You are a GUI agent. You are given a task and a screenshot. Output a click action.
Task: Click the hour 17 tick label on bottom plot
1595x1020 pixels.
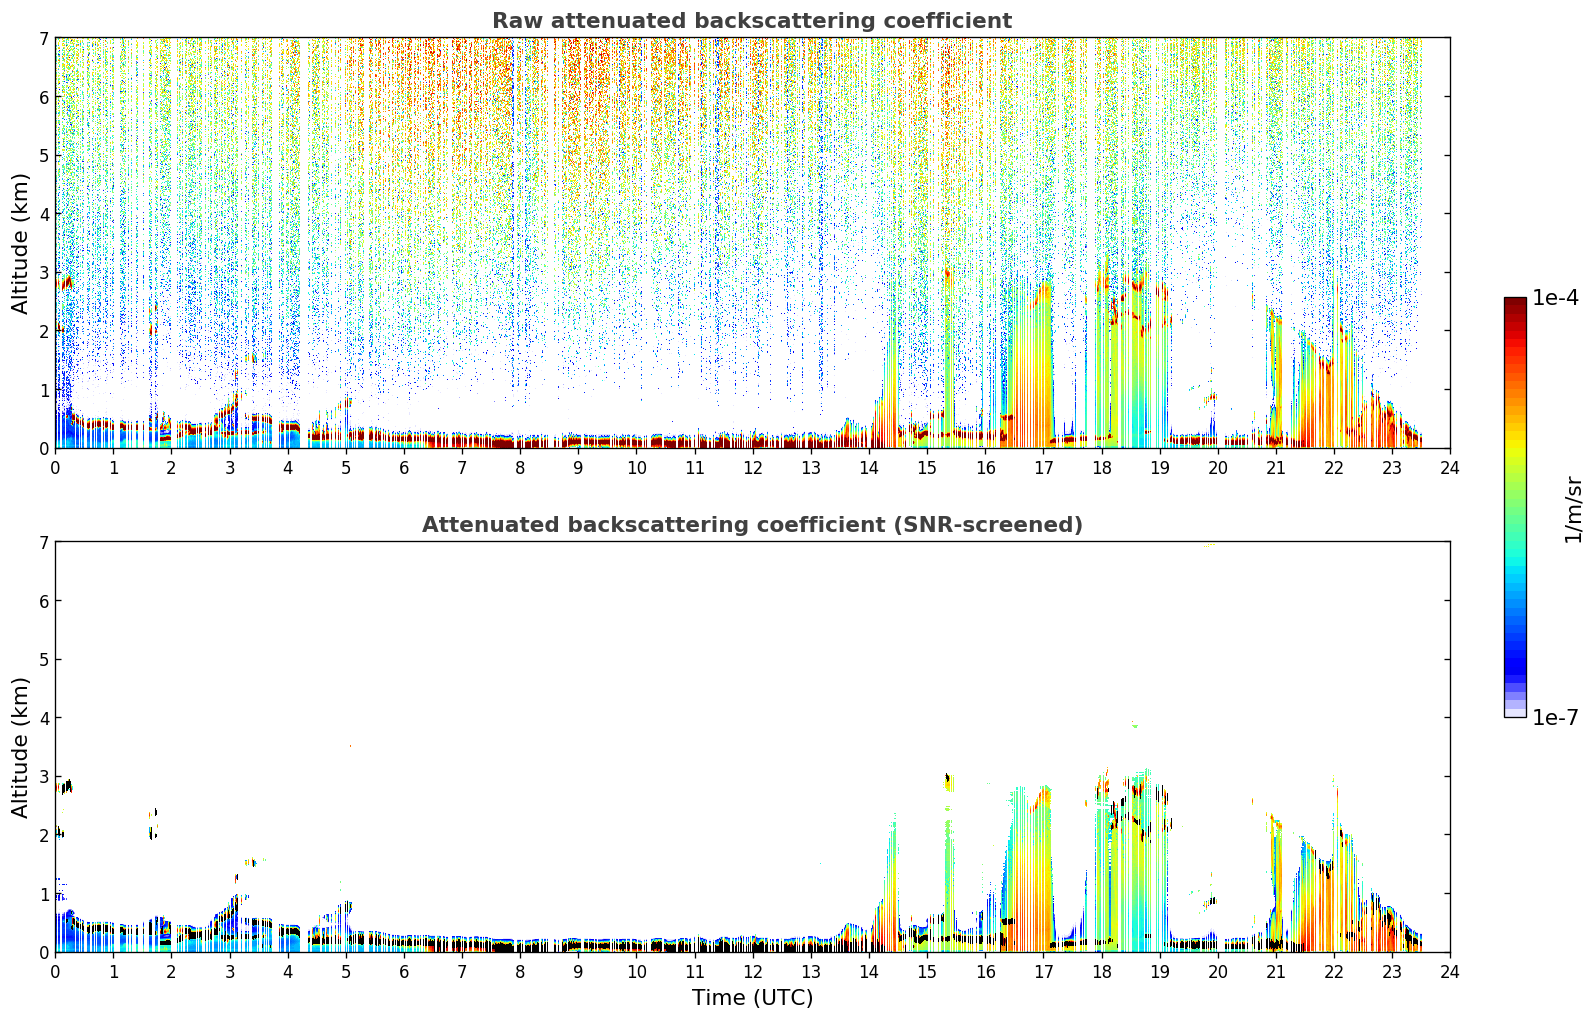[1043, 972]
